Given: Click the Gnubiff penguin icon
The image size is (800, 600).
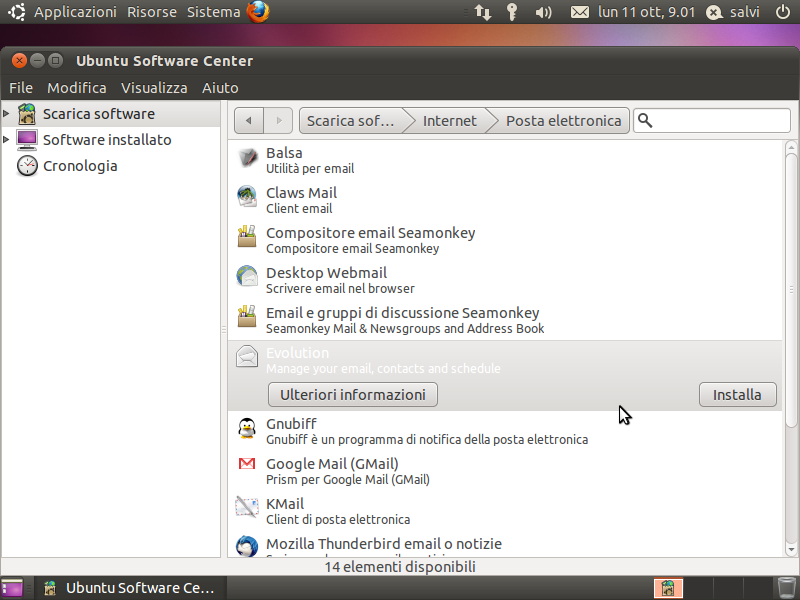Looking at the screenshot, I should [247, 428].
